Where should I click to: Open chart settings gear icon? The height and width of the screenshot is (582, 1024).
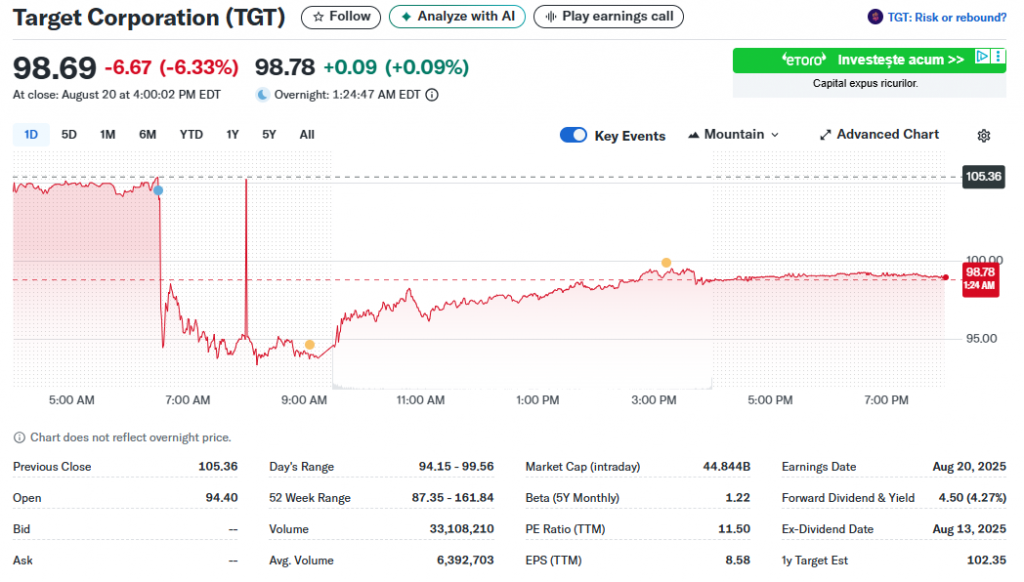click(x=984, y=135)
